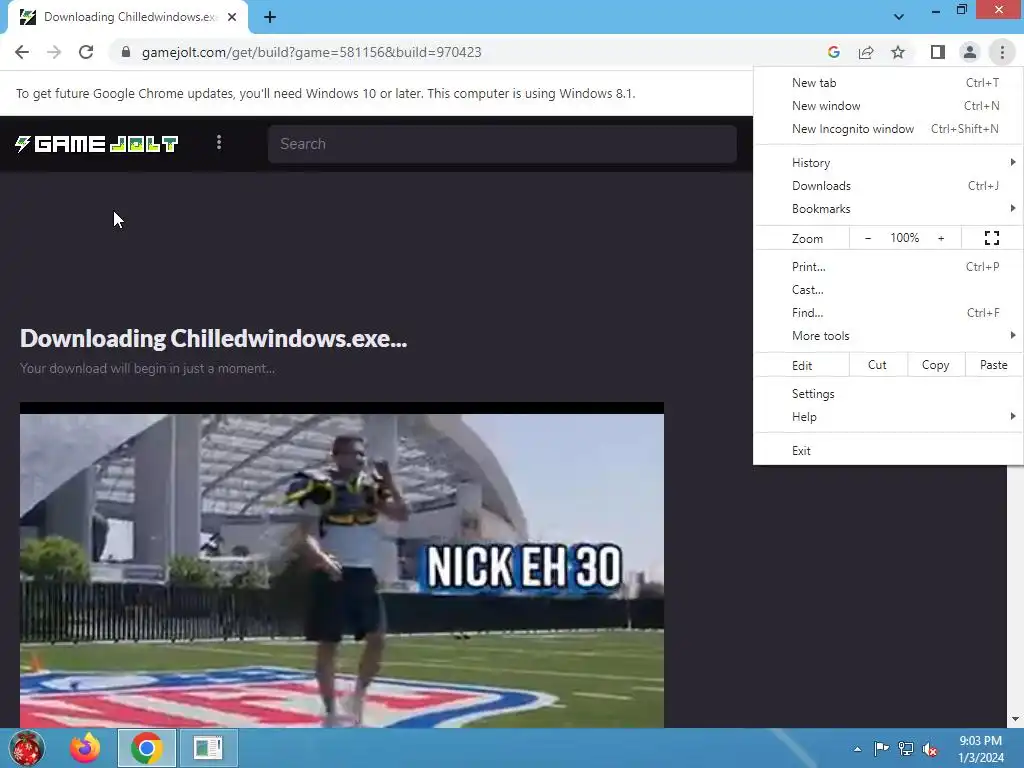
Task: Decrease zoom with minus button
Action: click(868, 238)
